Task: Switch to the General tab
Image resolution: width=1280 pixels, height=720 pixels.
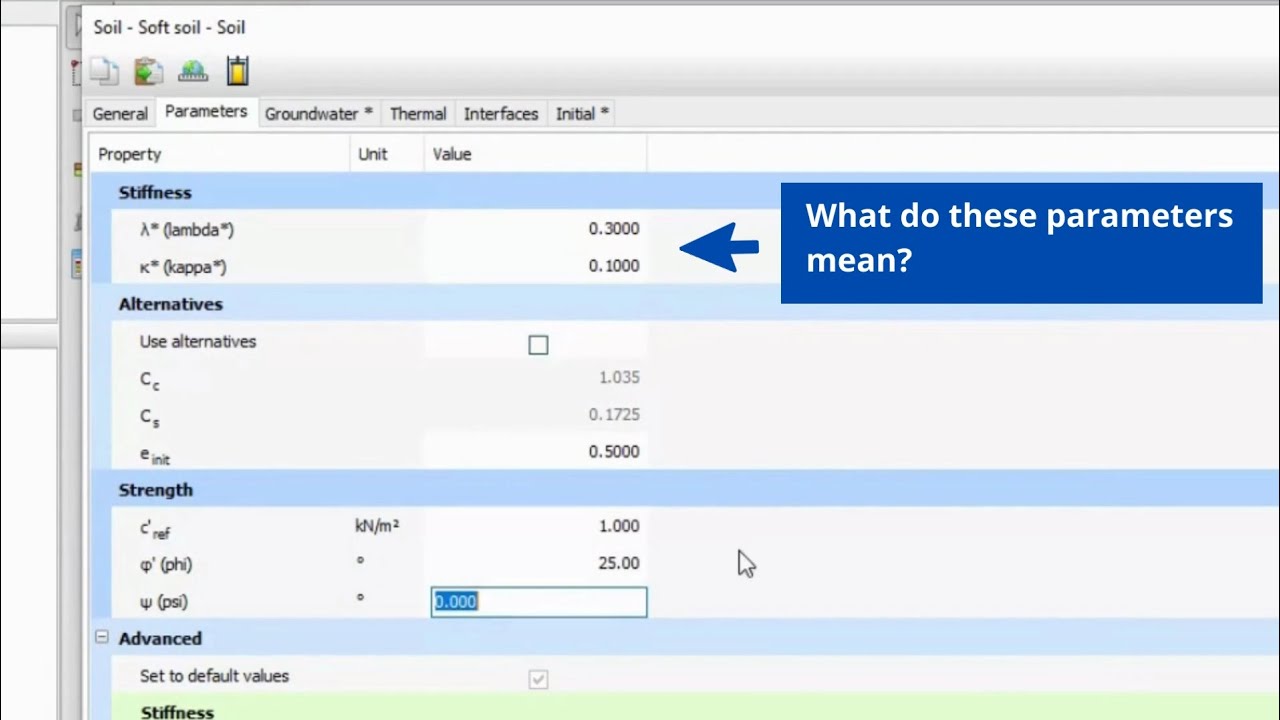Action: (x=120, y=114)
